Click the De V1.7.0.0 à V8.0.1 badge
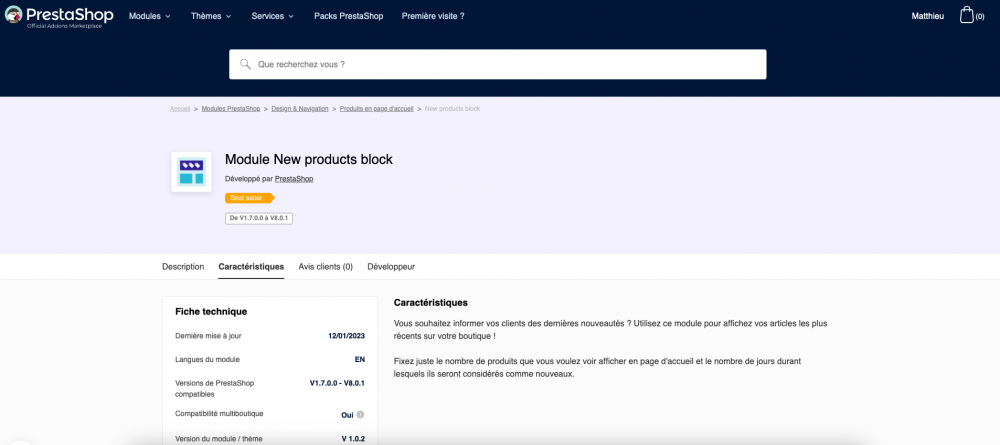1000x445 pixels. (259, 218)
